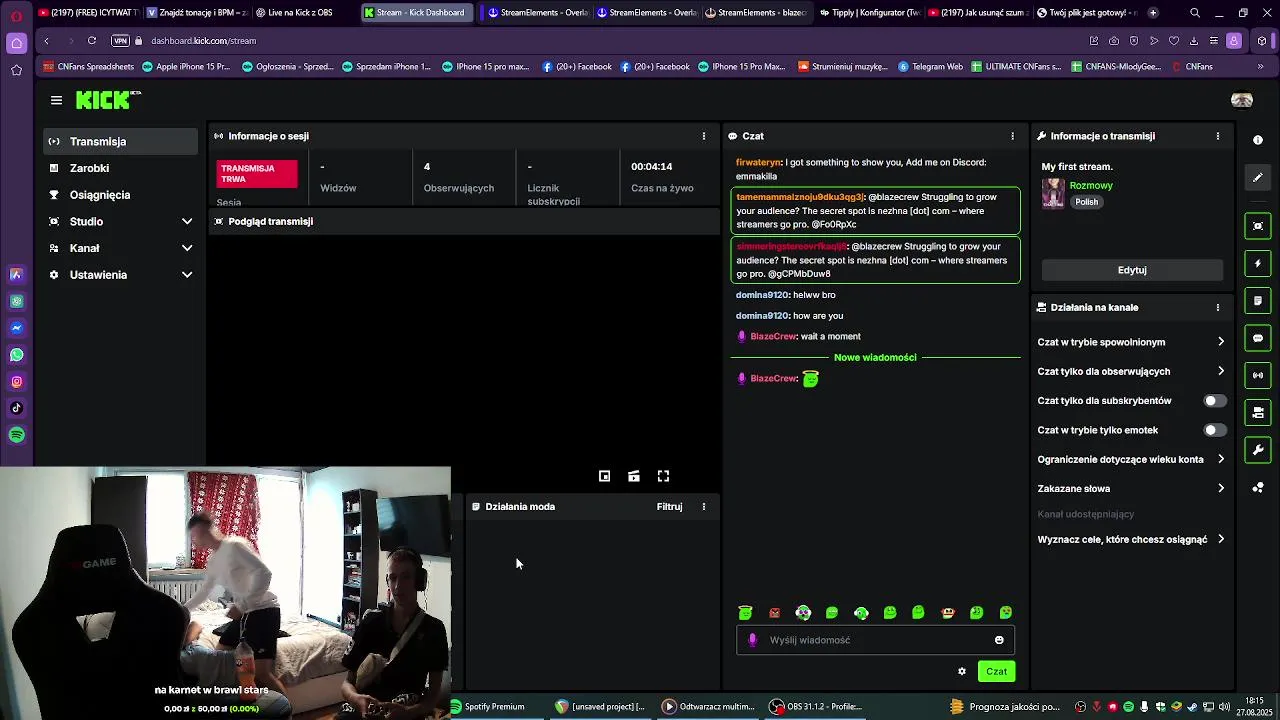Expand the Ustawienia sidebar section
This screenshot has height=720, width=1280.
tap(120, 275)
